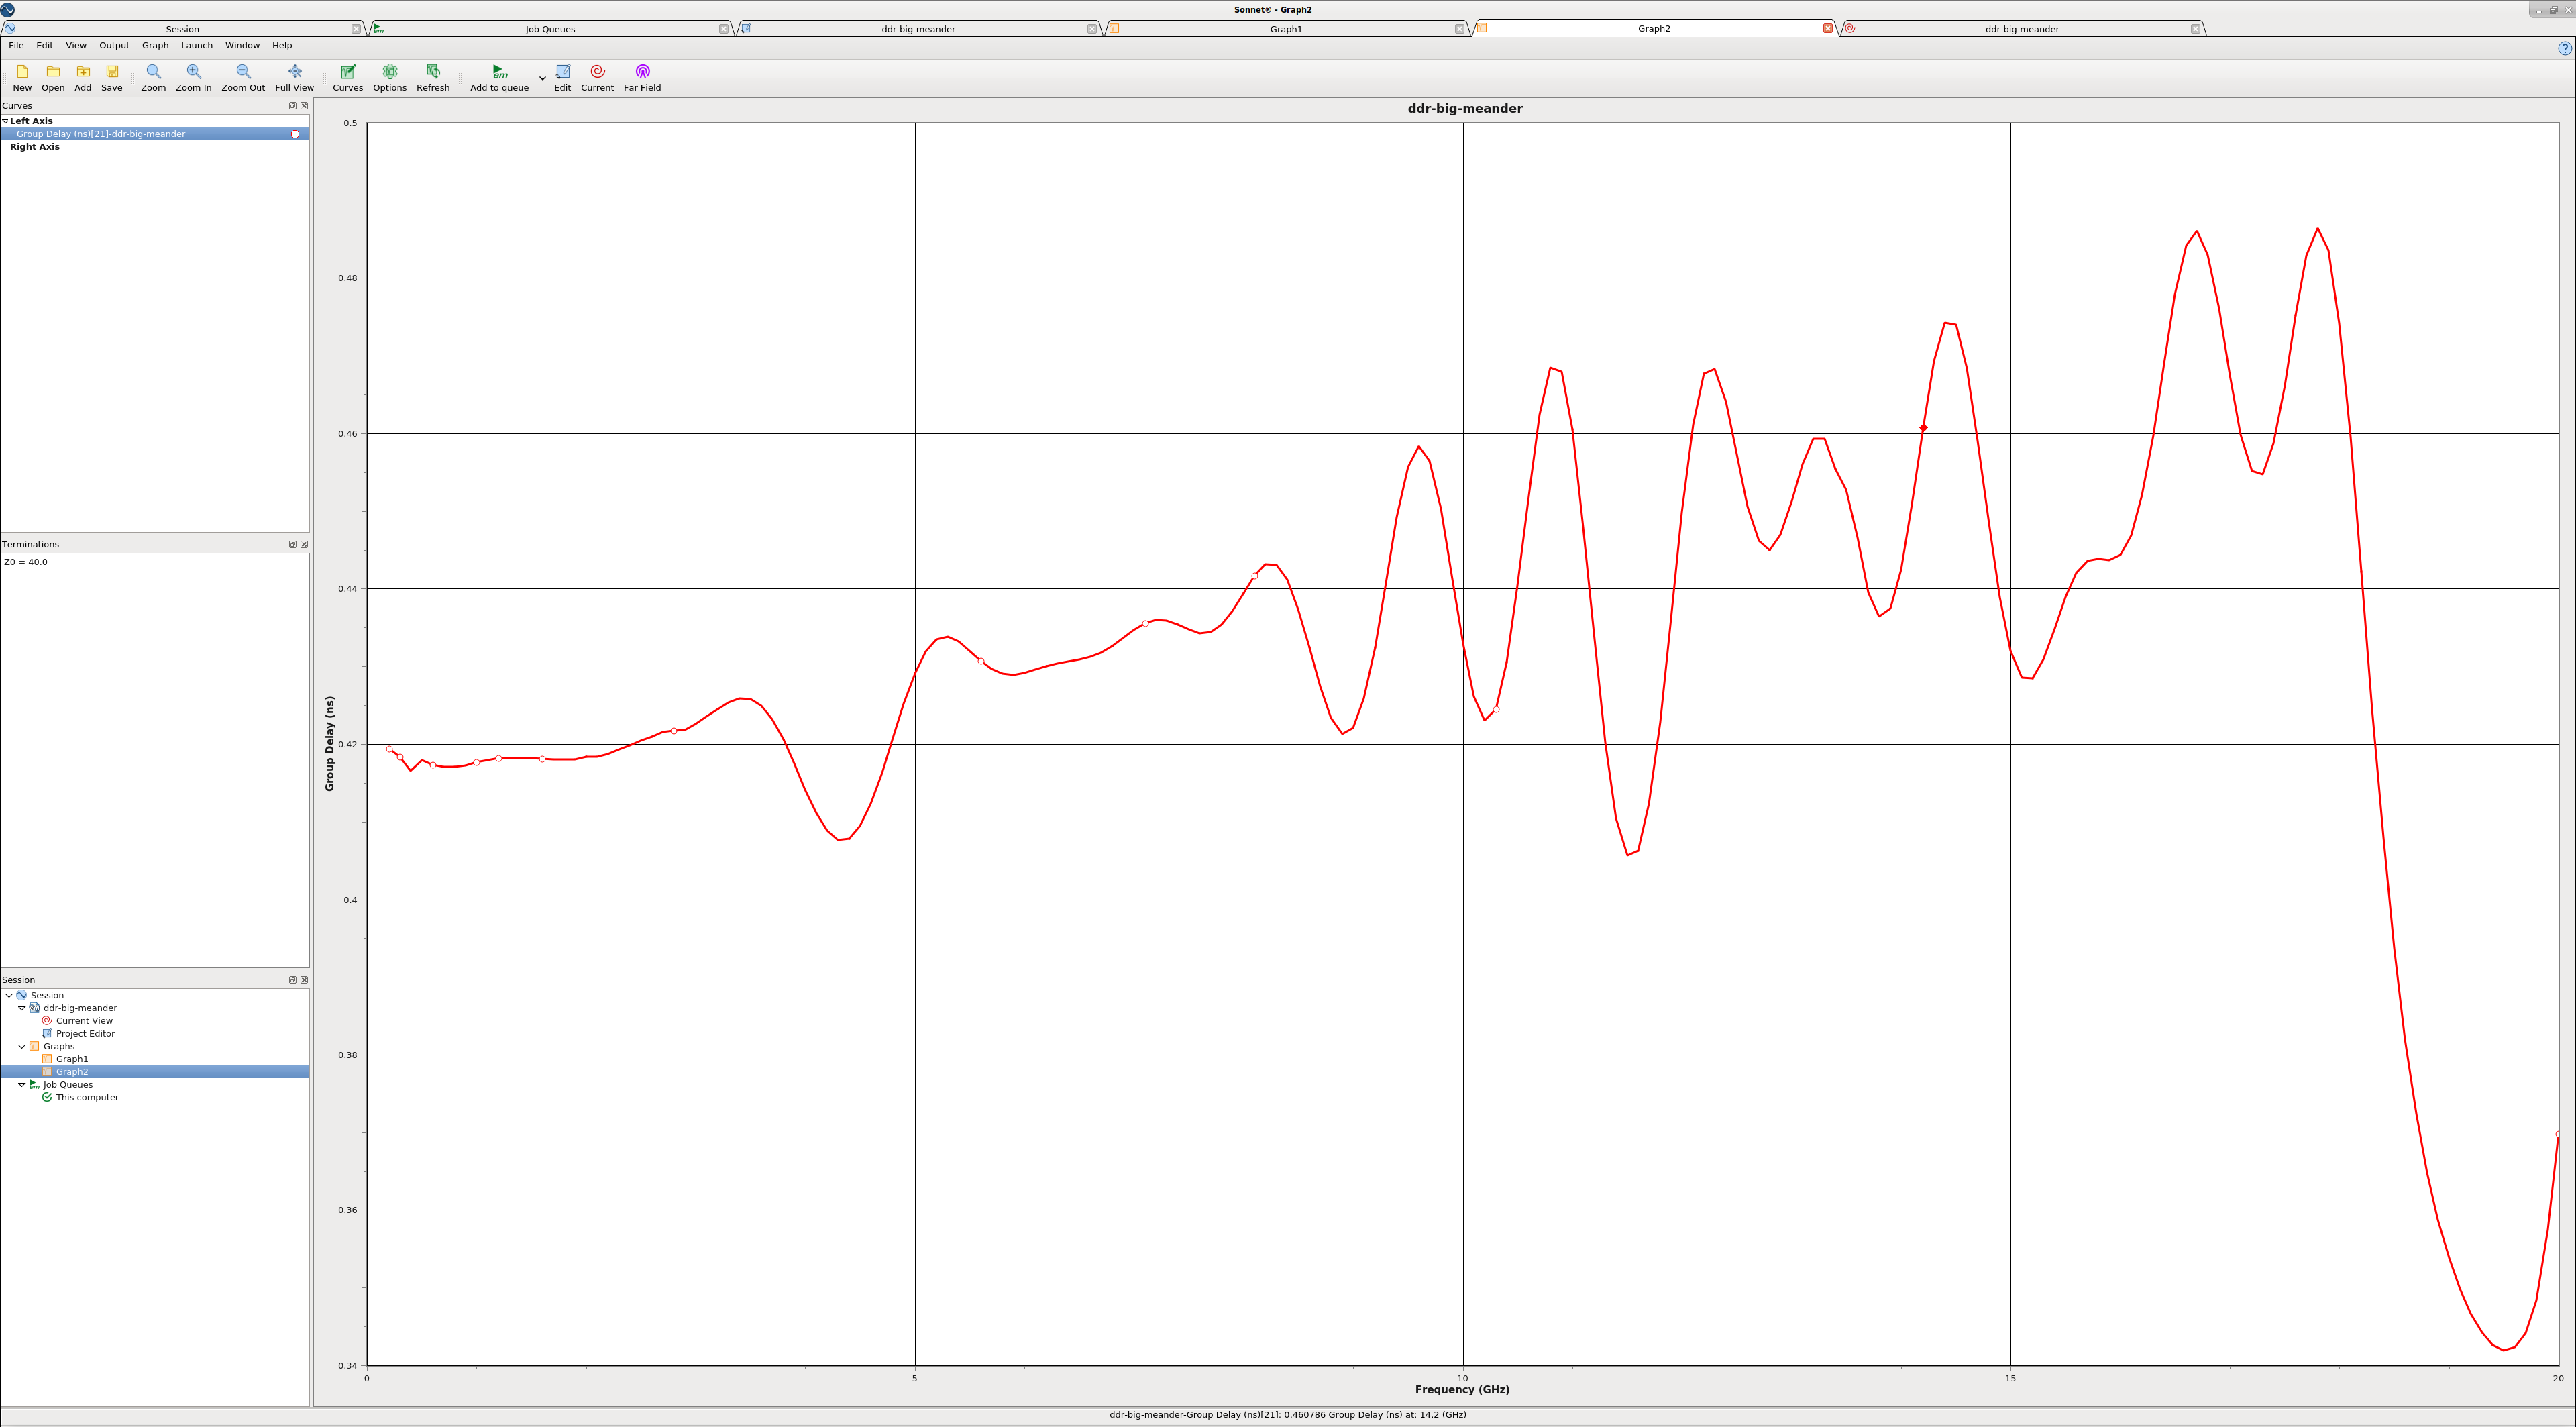Open the Edit menu
This screenshot has height=1427, width=2576.
[45, 46]
